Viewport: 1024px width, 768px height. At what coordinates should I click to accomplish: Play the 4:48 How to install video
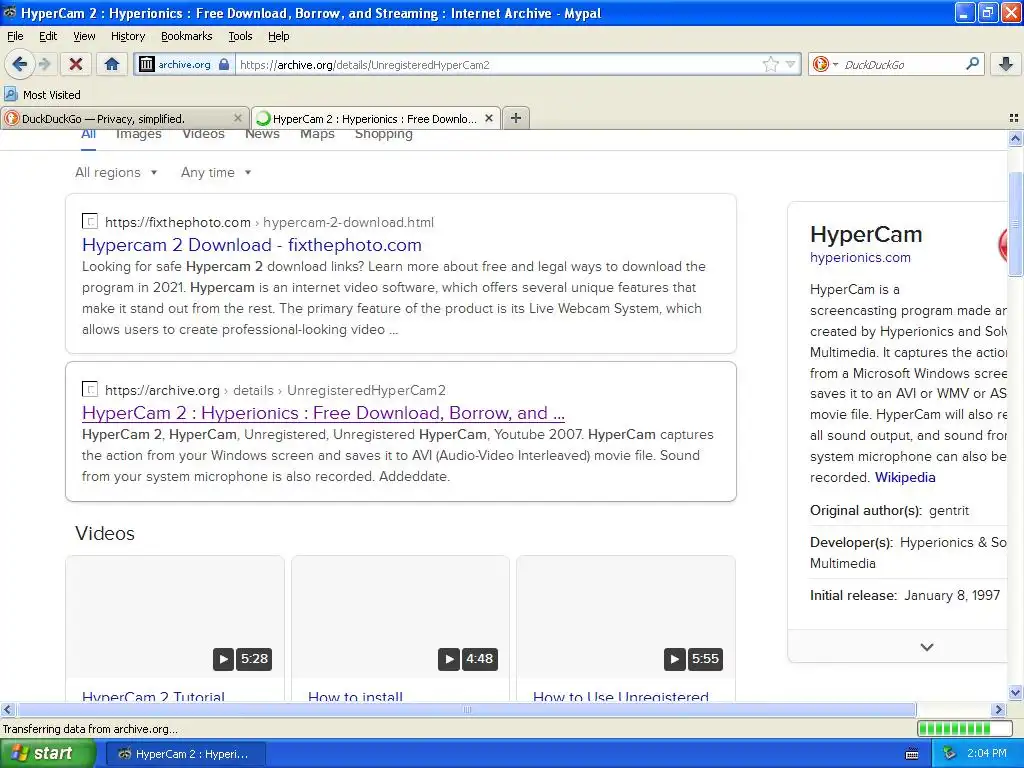(x=448, y=658)
